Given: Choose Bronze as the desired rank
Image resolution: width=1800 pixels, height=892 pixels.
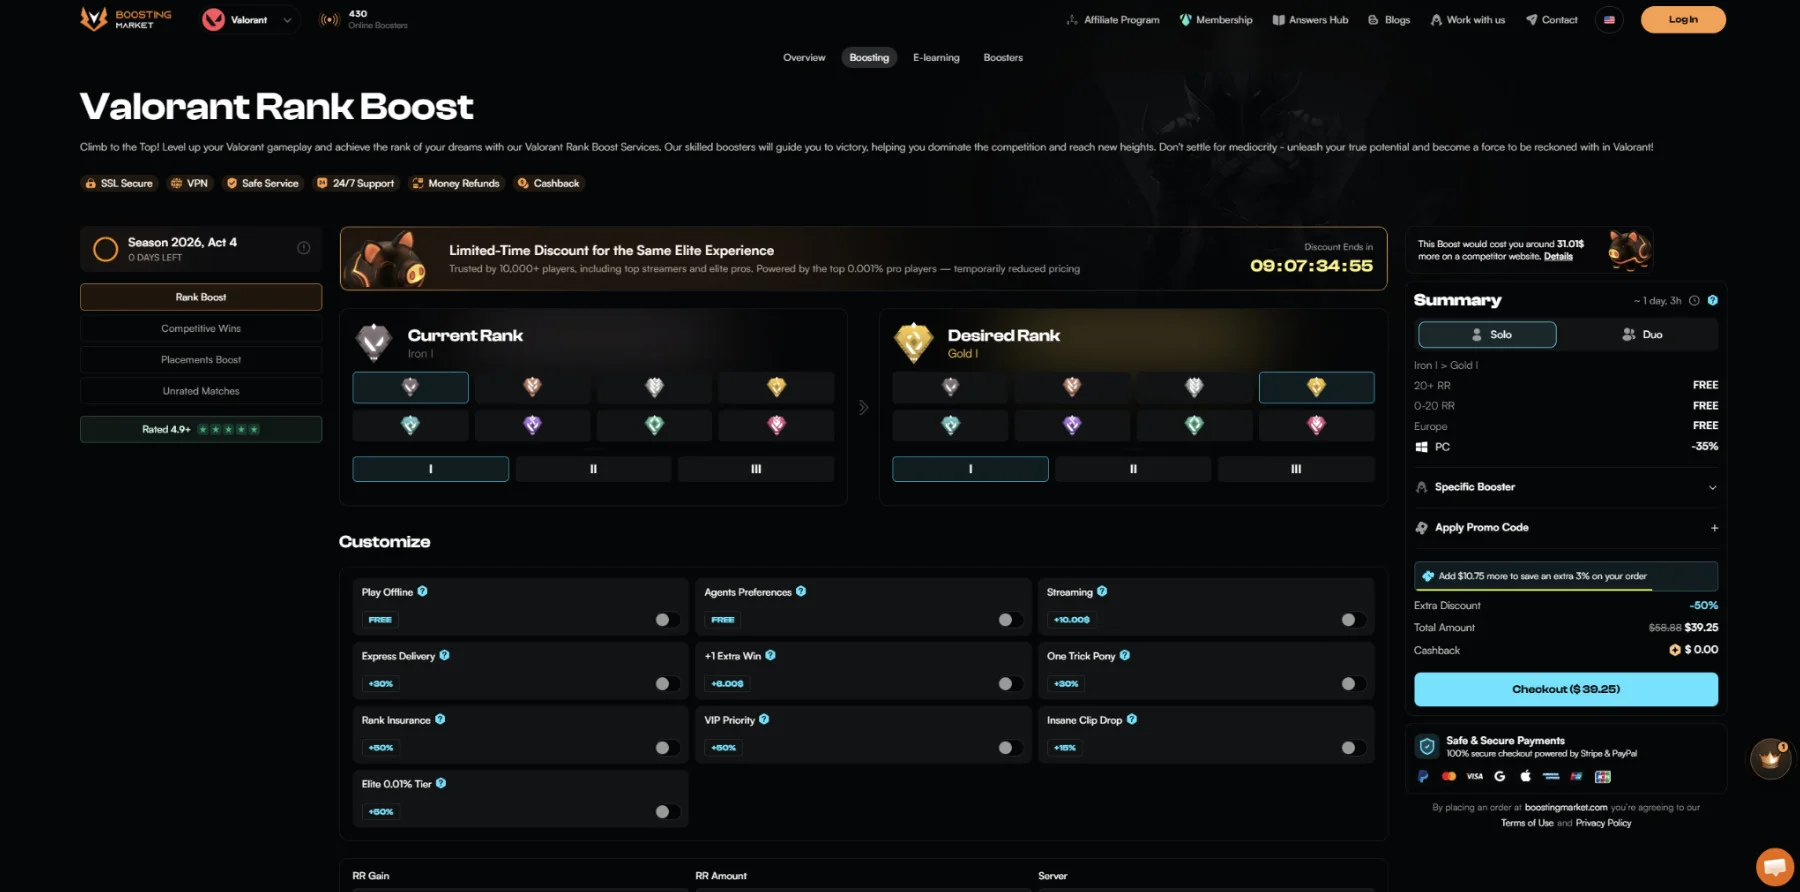Looking at the screenshot, I should pos(1072,387).
